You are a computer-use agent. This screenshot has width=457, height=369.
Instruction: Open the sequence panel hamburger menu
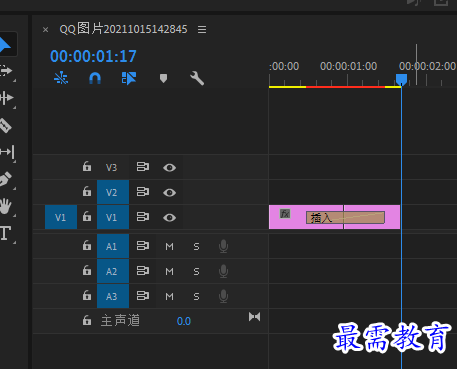pyautogui.click(x=202, y=30)
